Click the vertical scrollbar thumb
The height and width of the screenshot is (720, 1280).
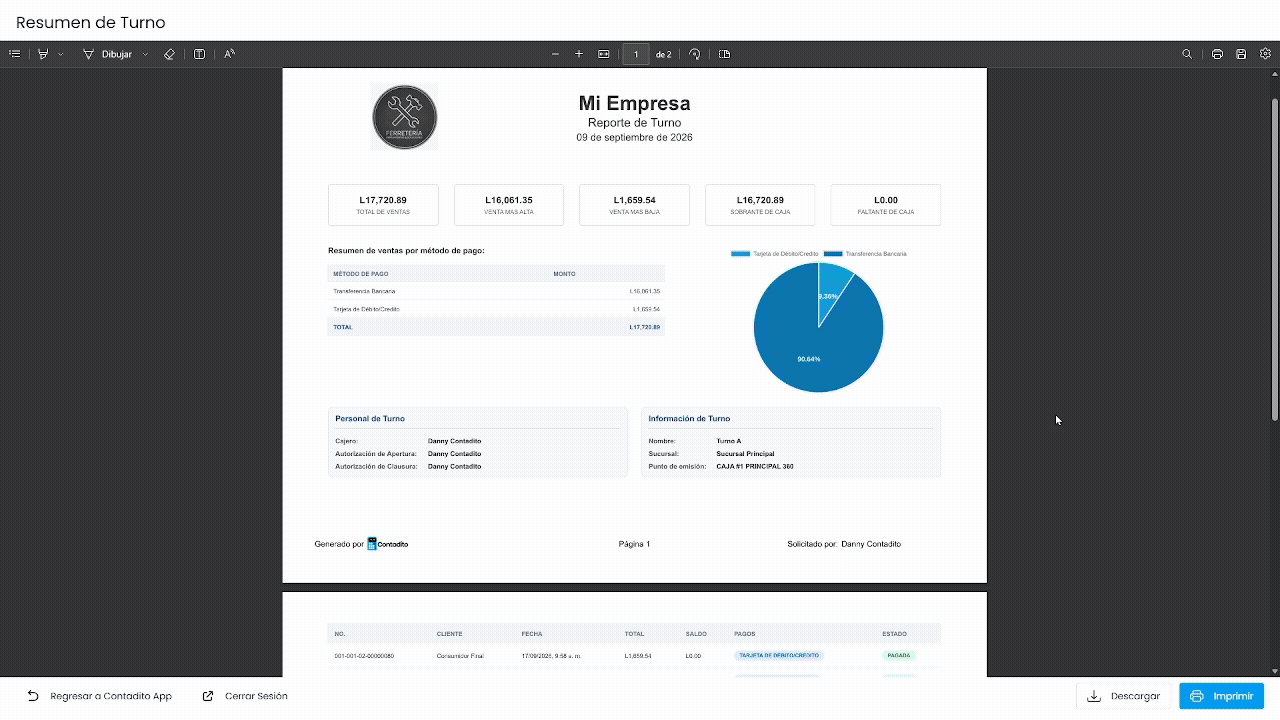(x=1275, y=260)
